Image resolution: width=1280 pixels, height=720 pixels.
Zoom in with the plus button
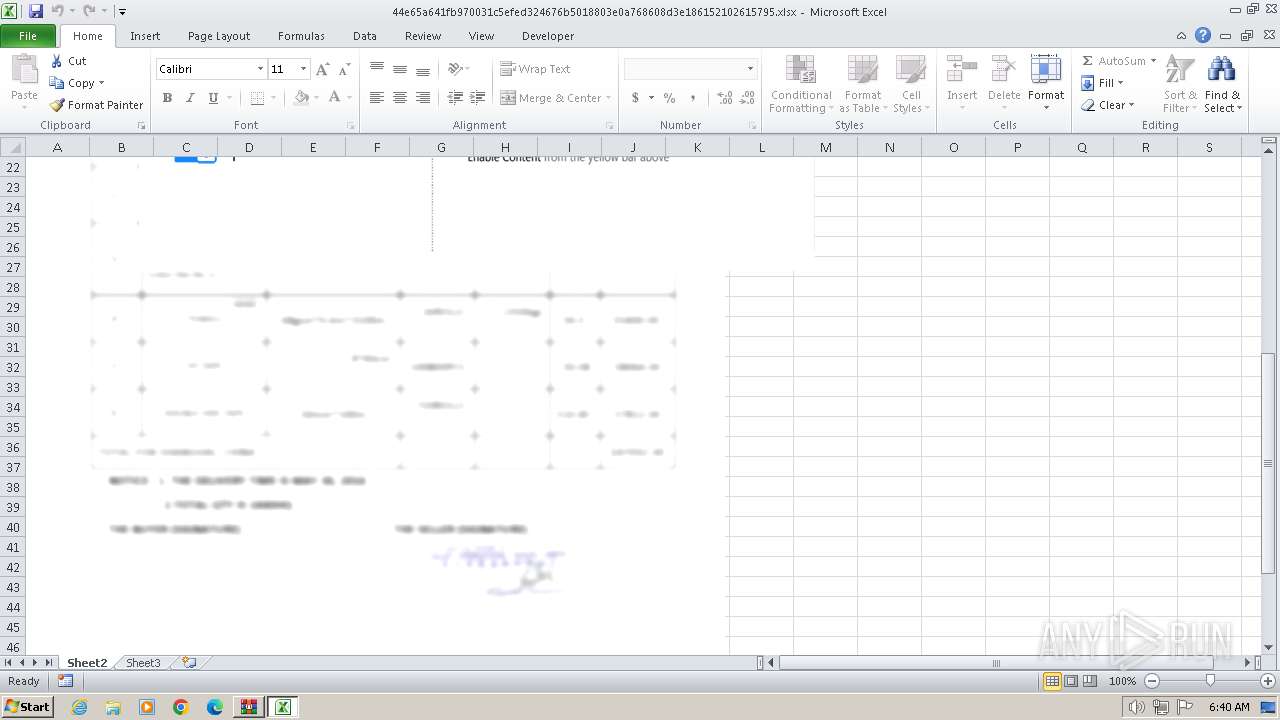click(1267, 681)
